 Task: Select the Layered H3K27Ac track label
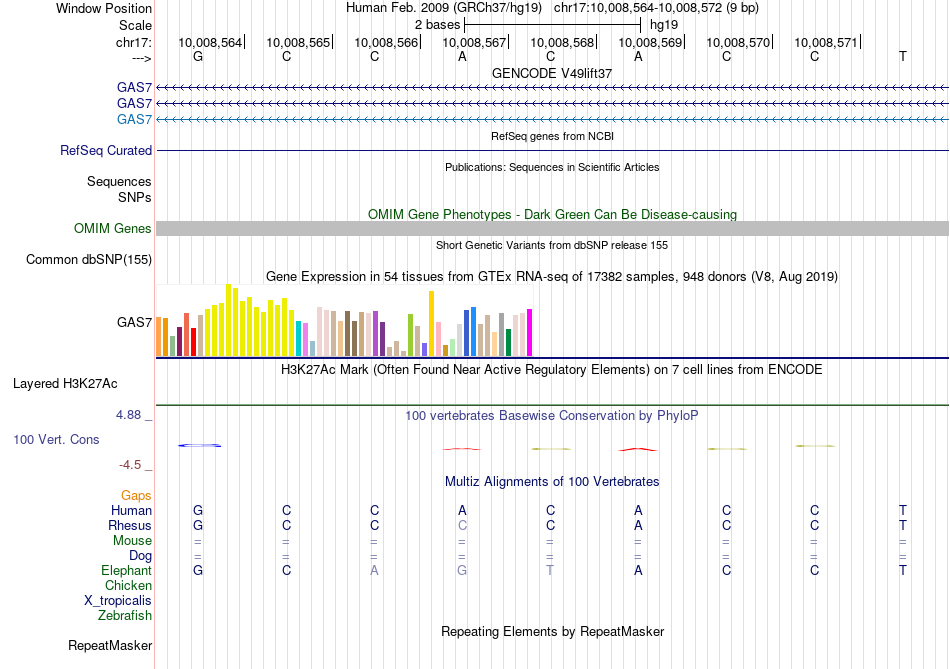tap(65, 384)
